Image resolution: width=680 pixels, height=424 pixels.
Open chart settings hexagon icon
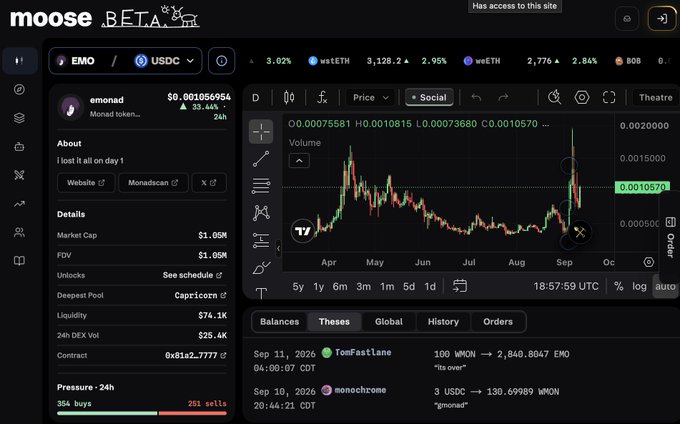pyautogui.click(x=582, y=98)
